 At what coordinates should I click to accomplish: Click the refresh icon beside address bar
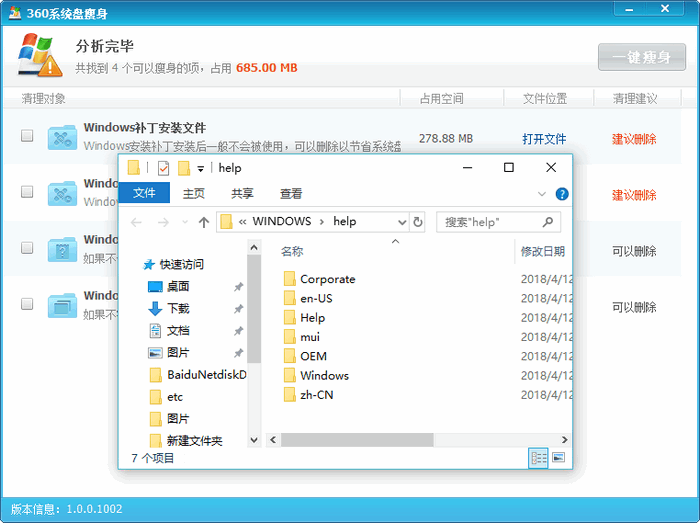pyautogui.click(x=417, y=222)
